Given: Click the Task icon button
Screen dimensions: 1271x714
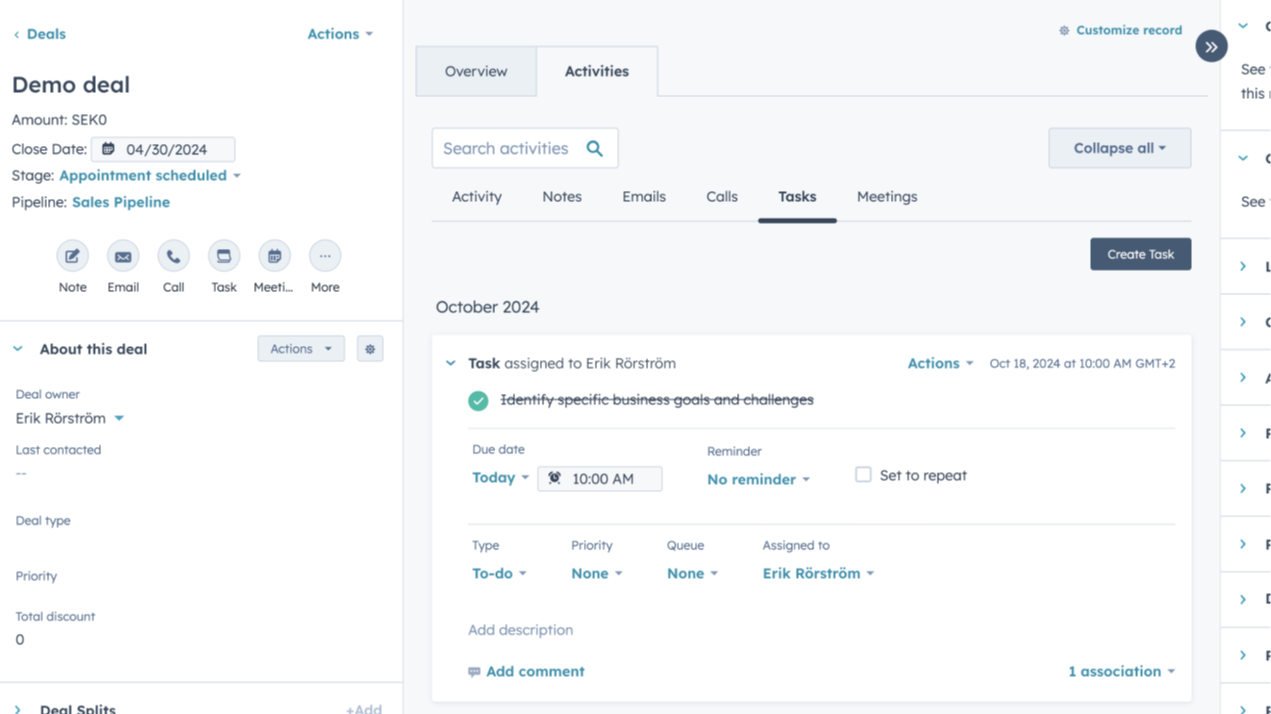Looking at the screenshot, I should point(224,256).
